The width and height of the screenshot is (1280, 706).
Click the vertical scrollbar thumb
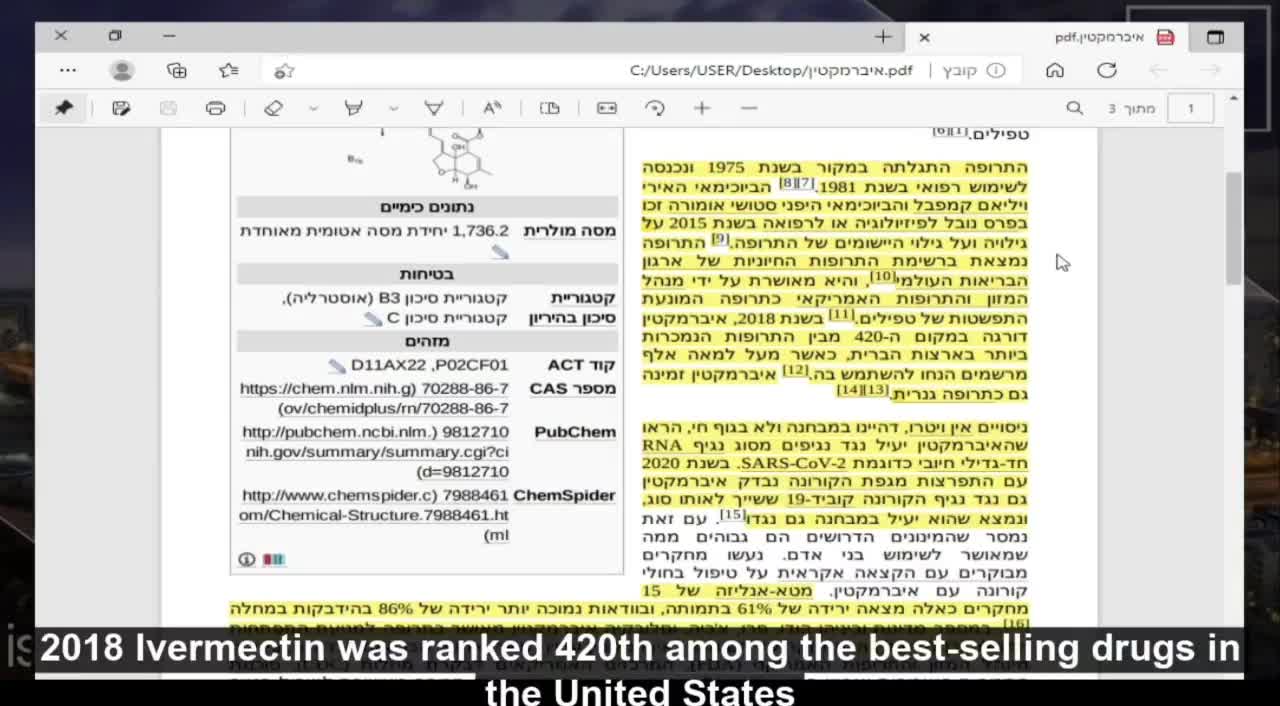(x=1234, y=227)
